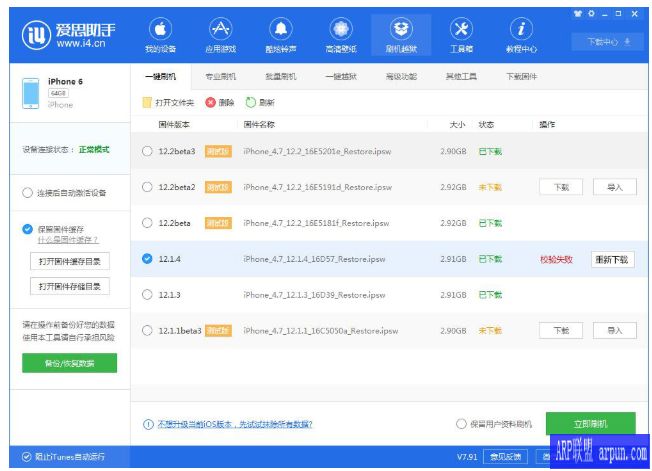Open the 下载中心 download center dropdown
Image resolution: width=652 pixels, height=471 pixels.
click(x=608, y=42)
